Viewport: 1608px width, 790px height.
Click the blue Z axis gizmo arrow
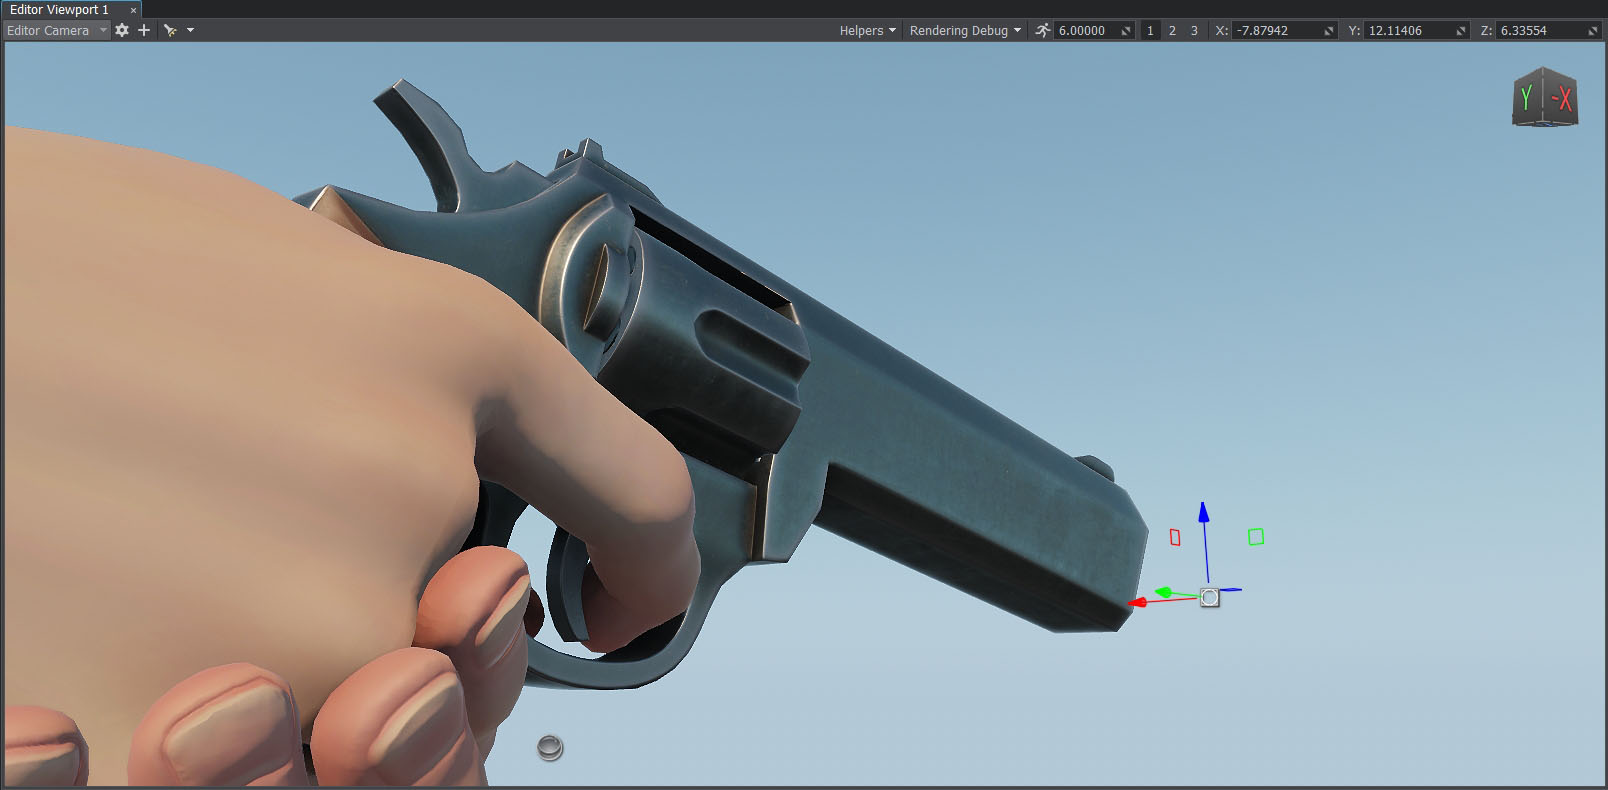coord(1204,515)
